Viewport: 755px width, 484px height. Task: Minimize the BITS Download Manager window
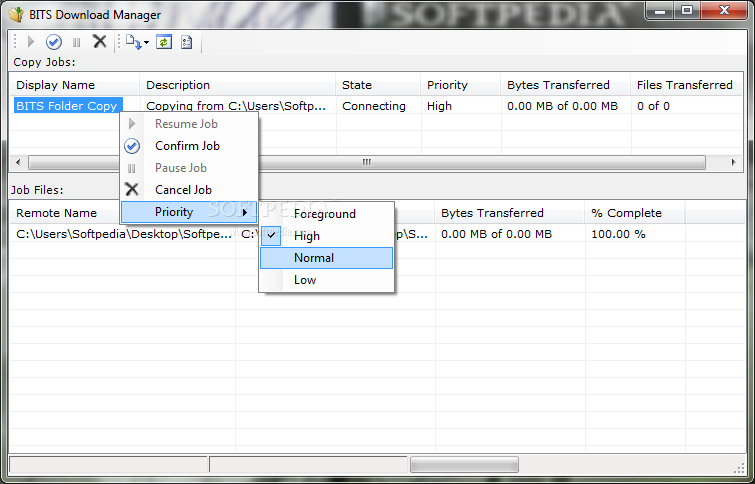tap(660, 11)
